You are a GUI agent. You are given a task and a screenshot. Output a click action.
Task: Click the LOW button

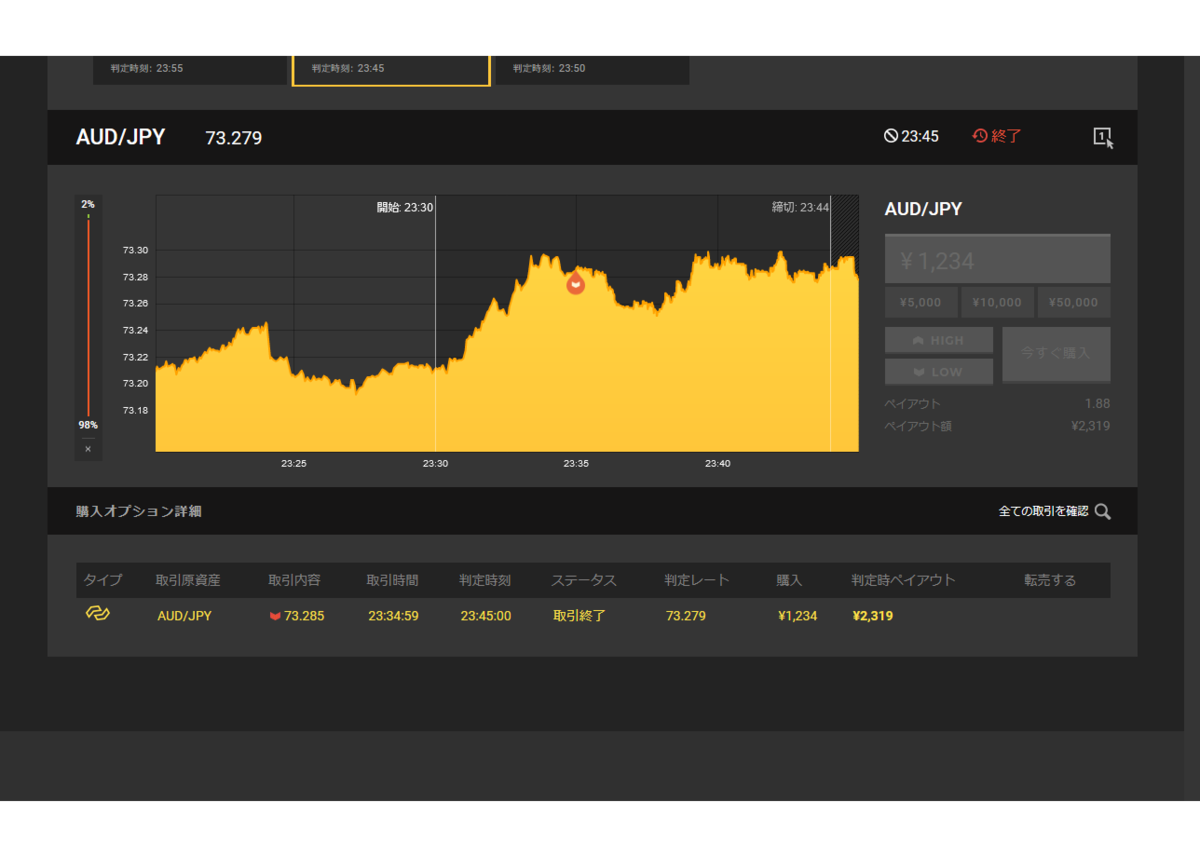[x=939, y=372]
